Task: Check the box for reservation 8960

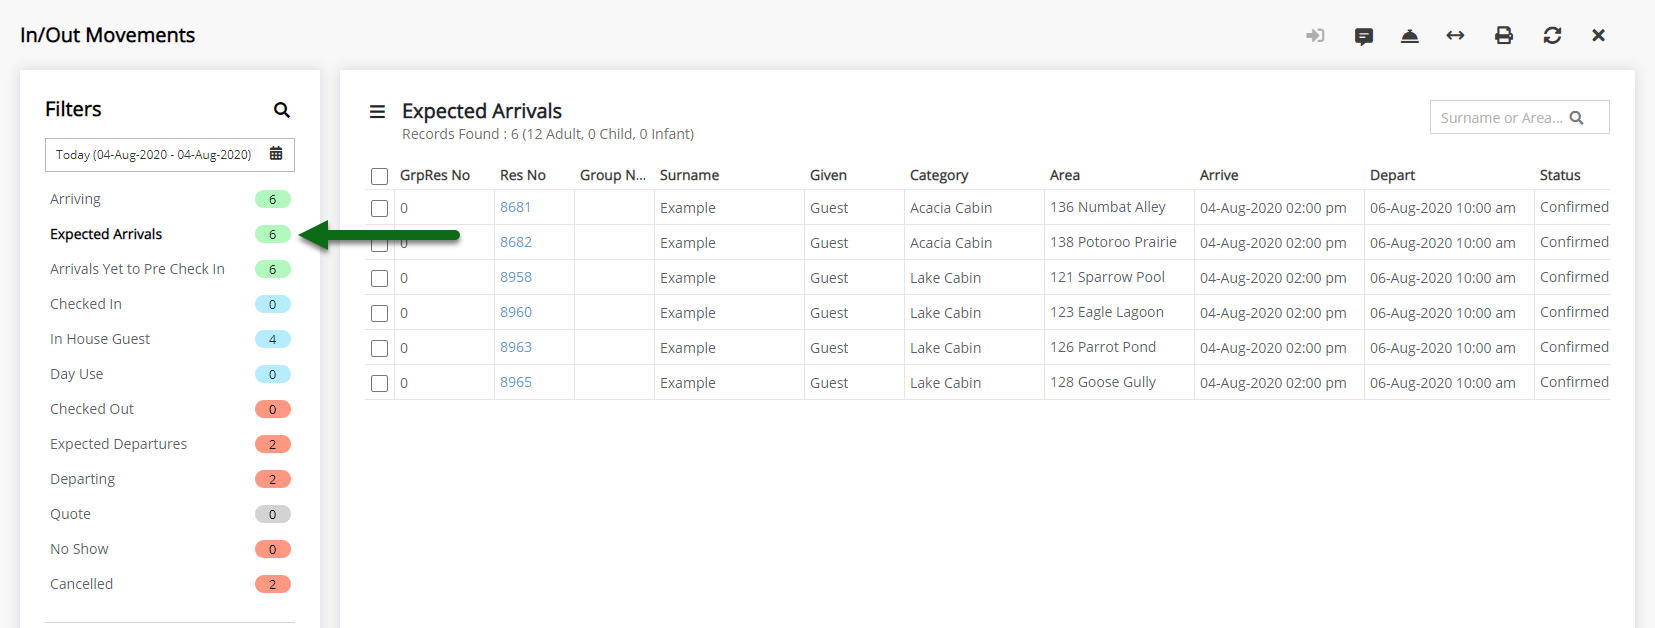Action: coord(379,314)
